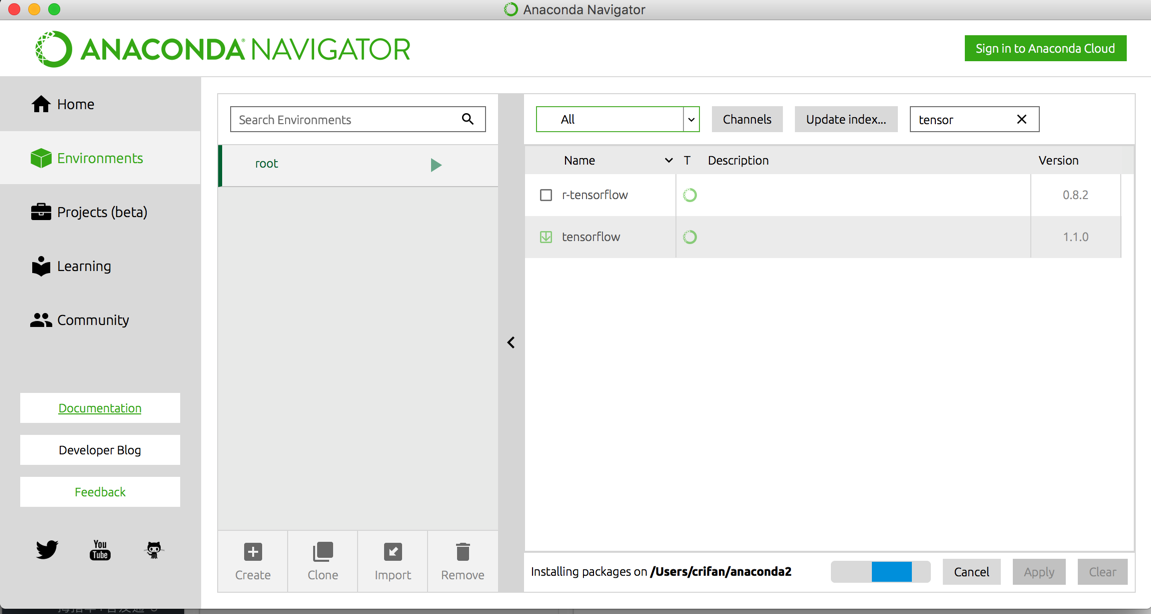The height and width of the screenshot is (614, 1151).
Task: Open the Feedback link
Action: point(100,492)
